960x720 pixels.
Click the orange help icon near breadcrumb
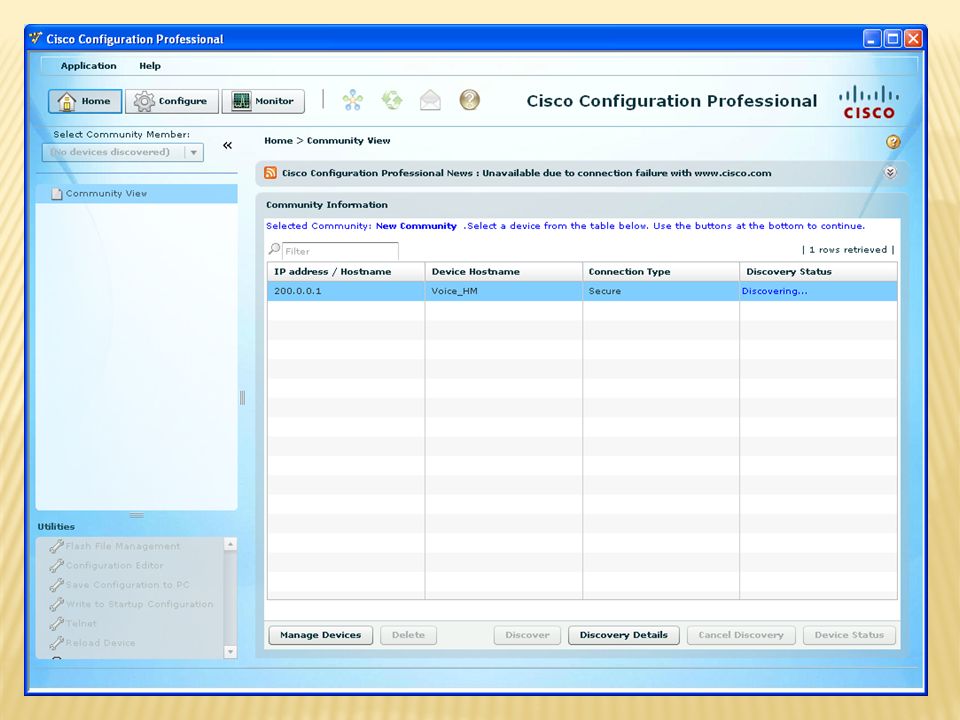tap(893, 142)
